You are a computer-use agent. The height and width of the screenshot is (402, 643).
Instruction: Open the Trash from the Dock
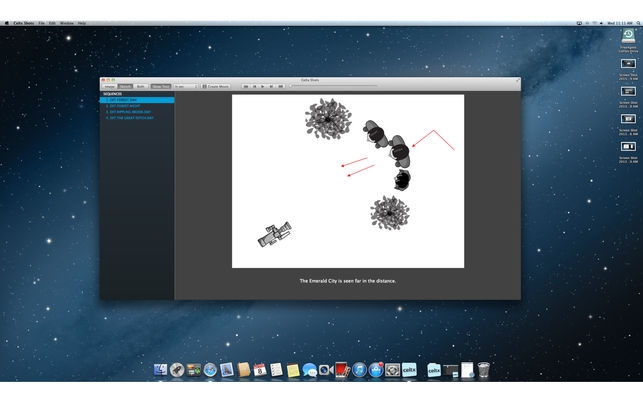click(483, 370)
